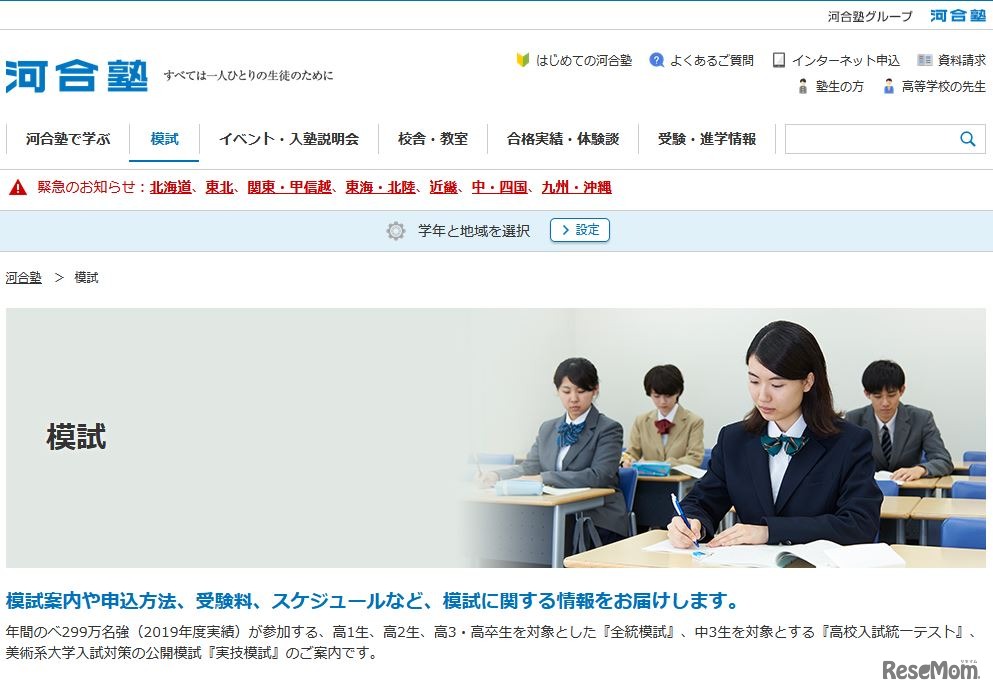Expand the イベント・入塾説明会 navigation menu
Viewport: 993px width, 693px height.
288,139
